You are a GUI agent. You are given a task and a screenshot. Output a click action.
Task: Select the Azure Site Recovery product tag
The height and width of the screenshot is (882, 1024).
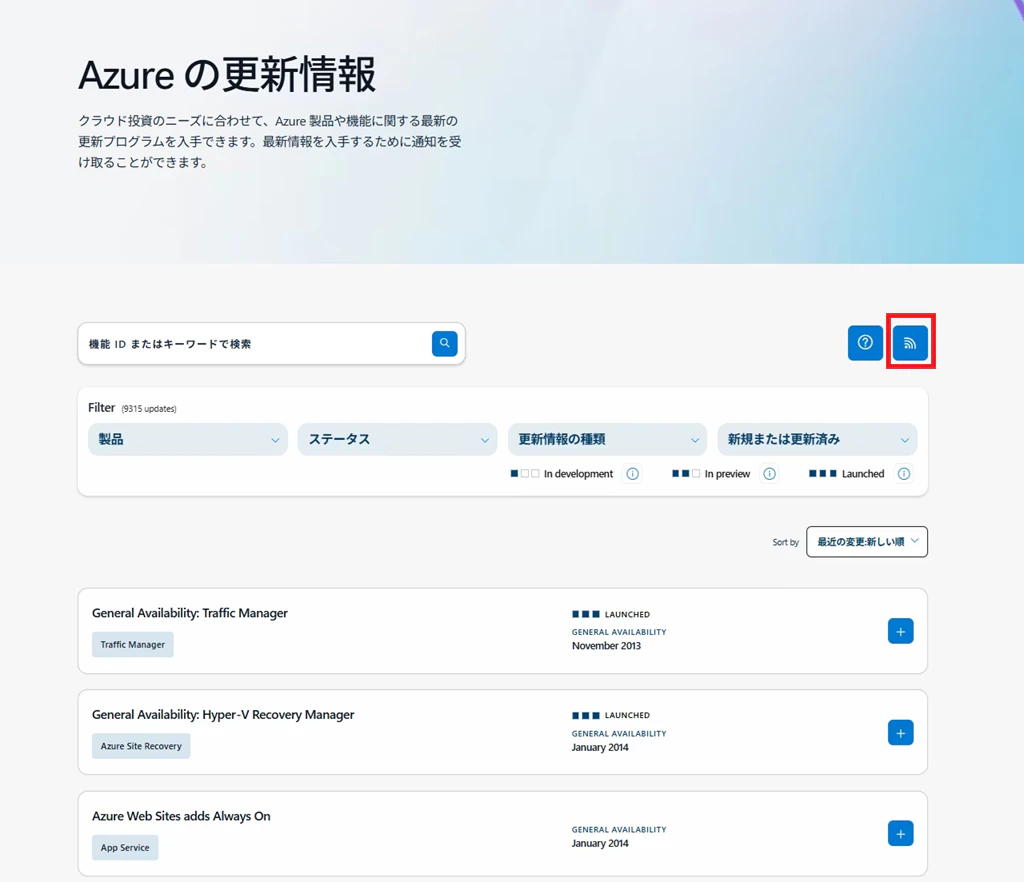coord(141,746)
